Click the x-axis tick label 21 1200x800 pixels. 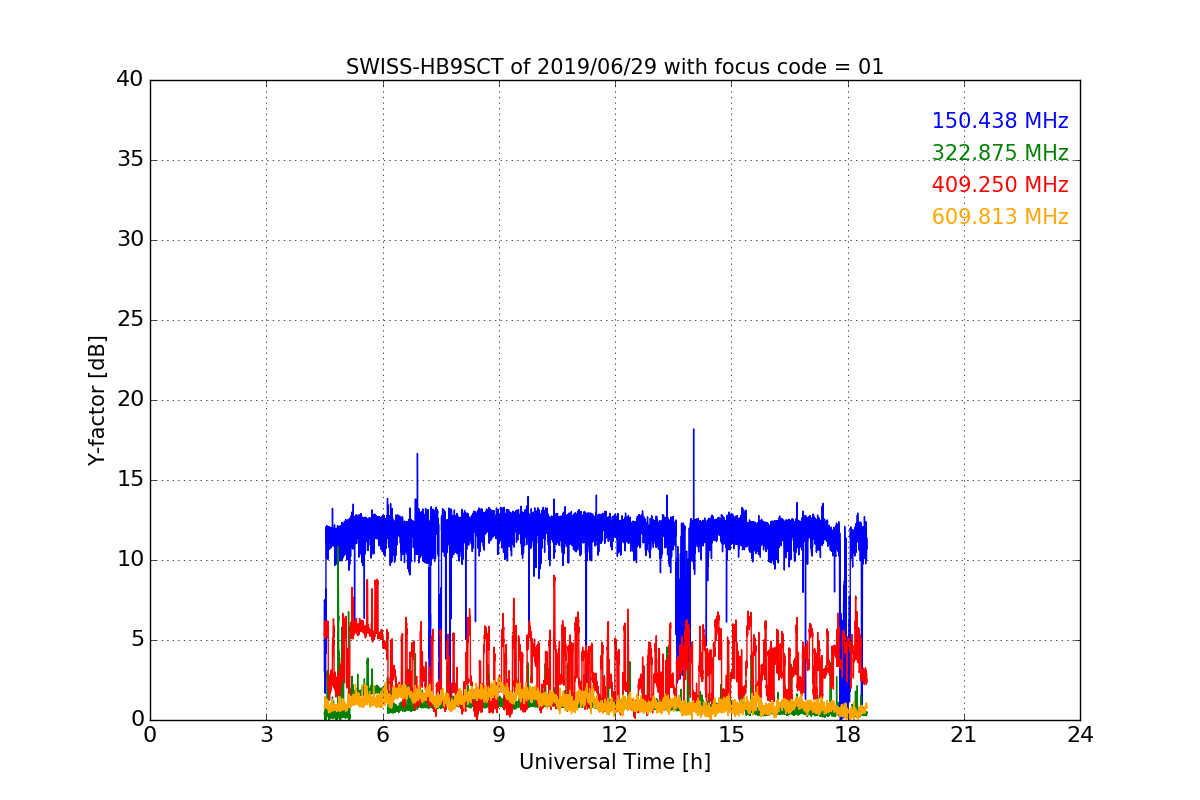point(964,735)
